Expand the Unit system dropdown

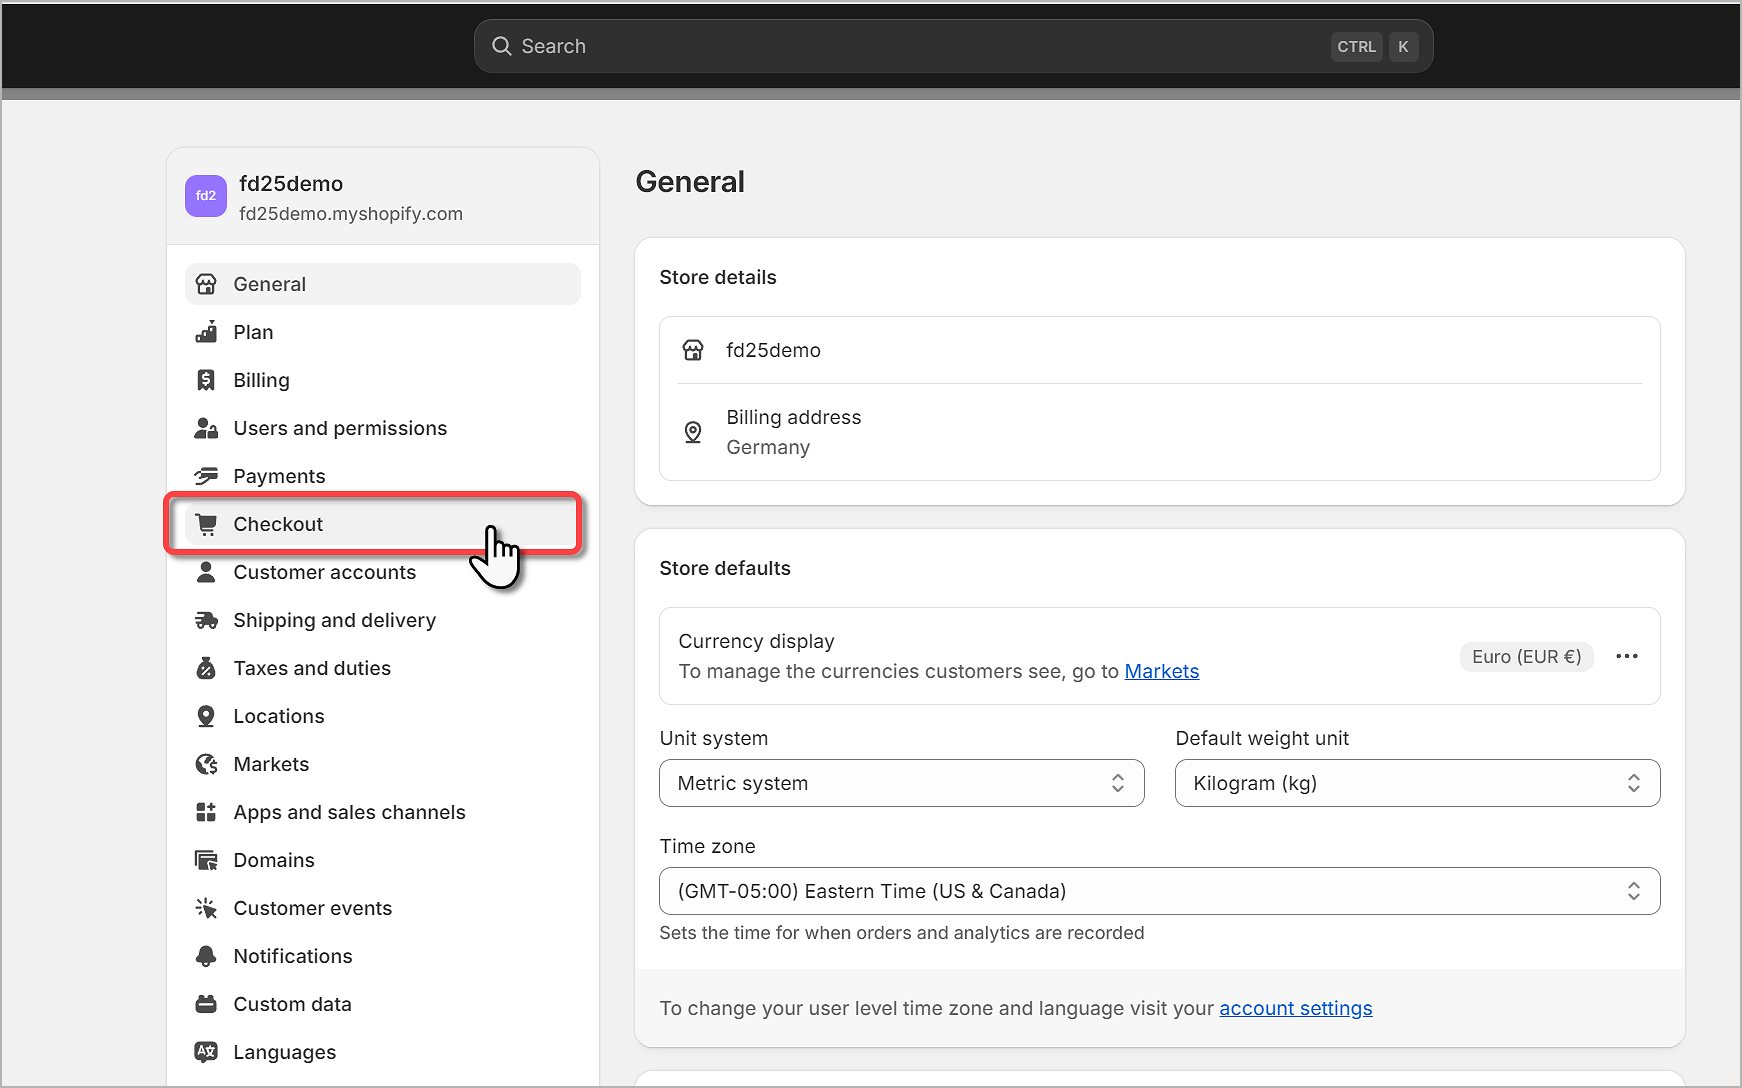901,783
